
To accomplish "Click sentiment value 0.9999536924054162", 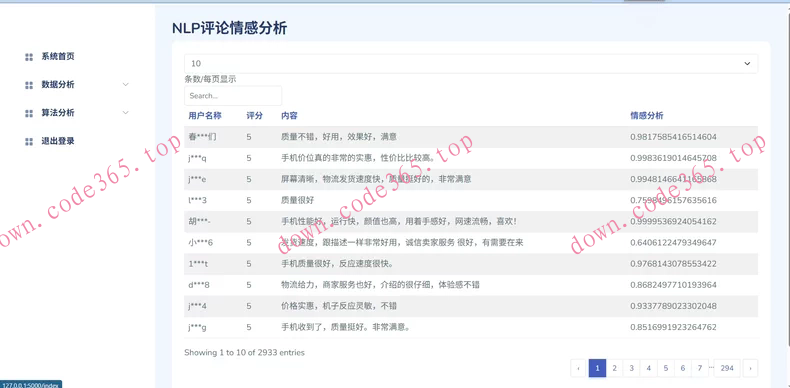I will [x=673, y=221].
